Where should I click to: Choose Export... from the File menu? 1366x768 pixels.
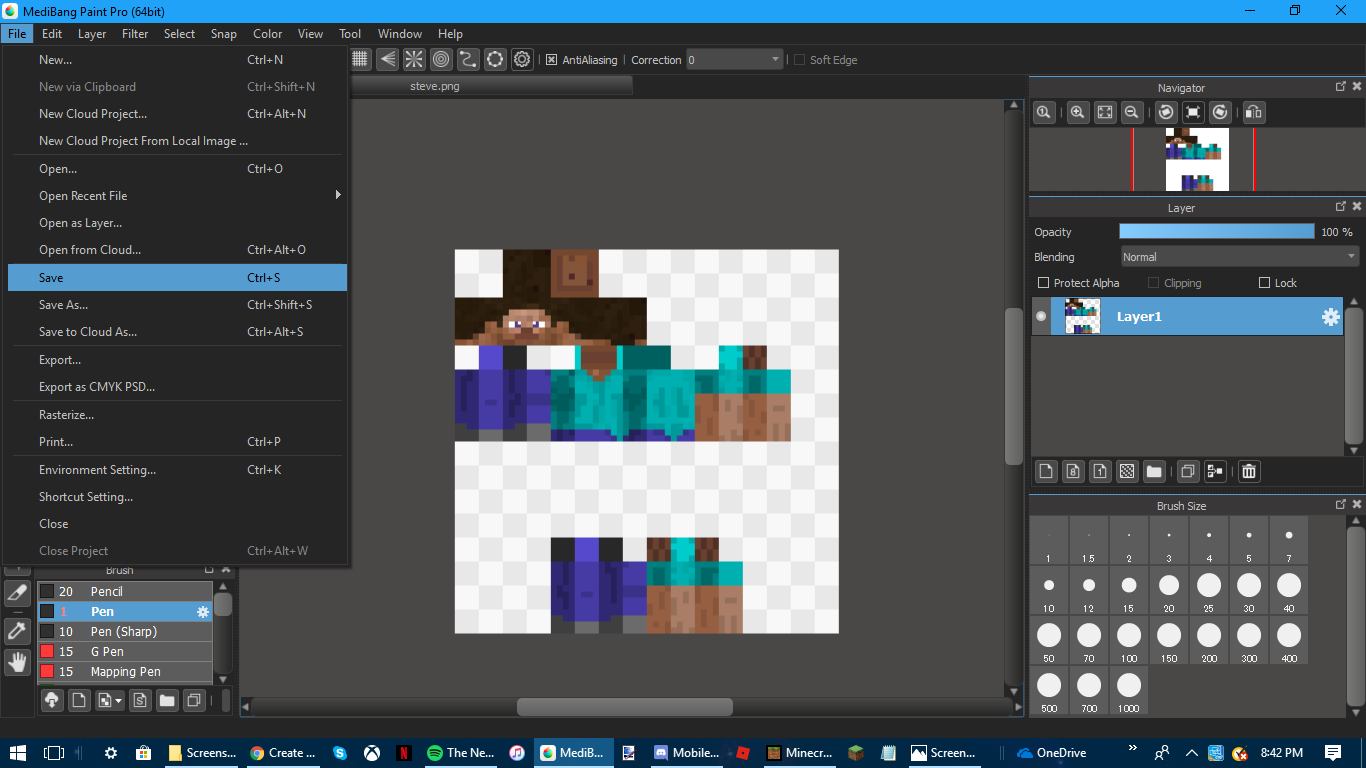(177, 360)
